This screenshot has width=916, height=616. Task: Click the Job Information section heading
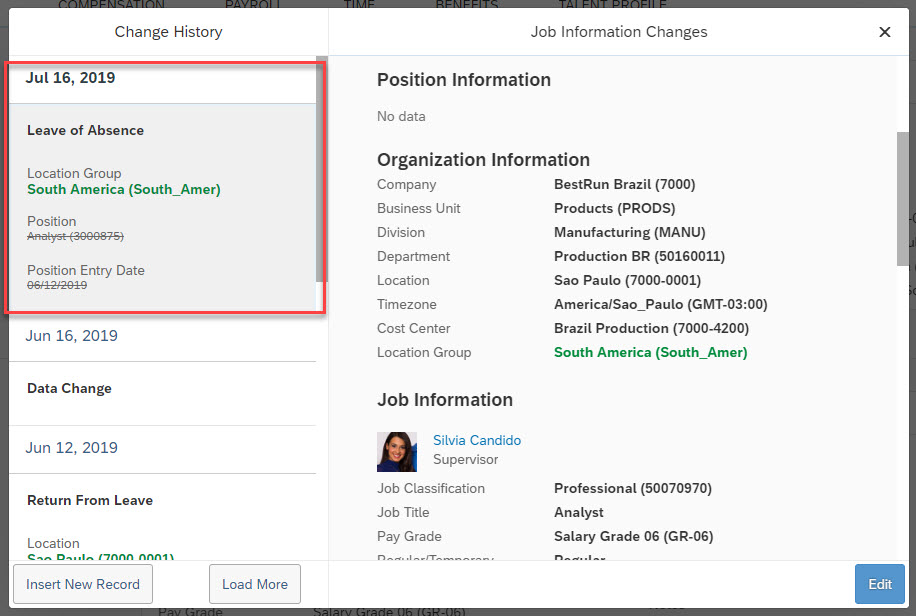[445, 400]
